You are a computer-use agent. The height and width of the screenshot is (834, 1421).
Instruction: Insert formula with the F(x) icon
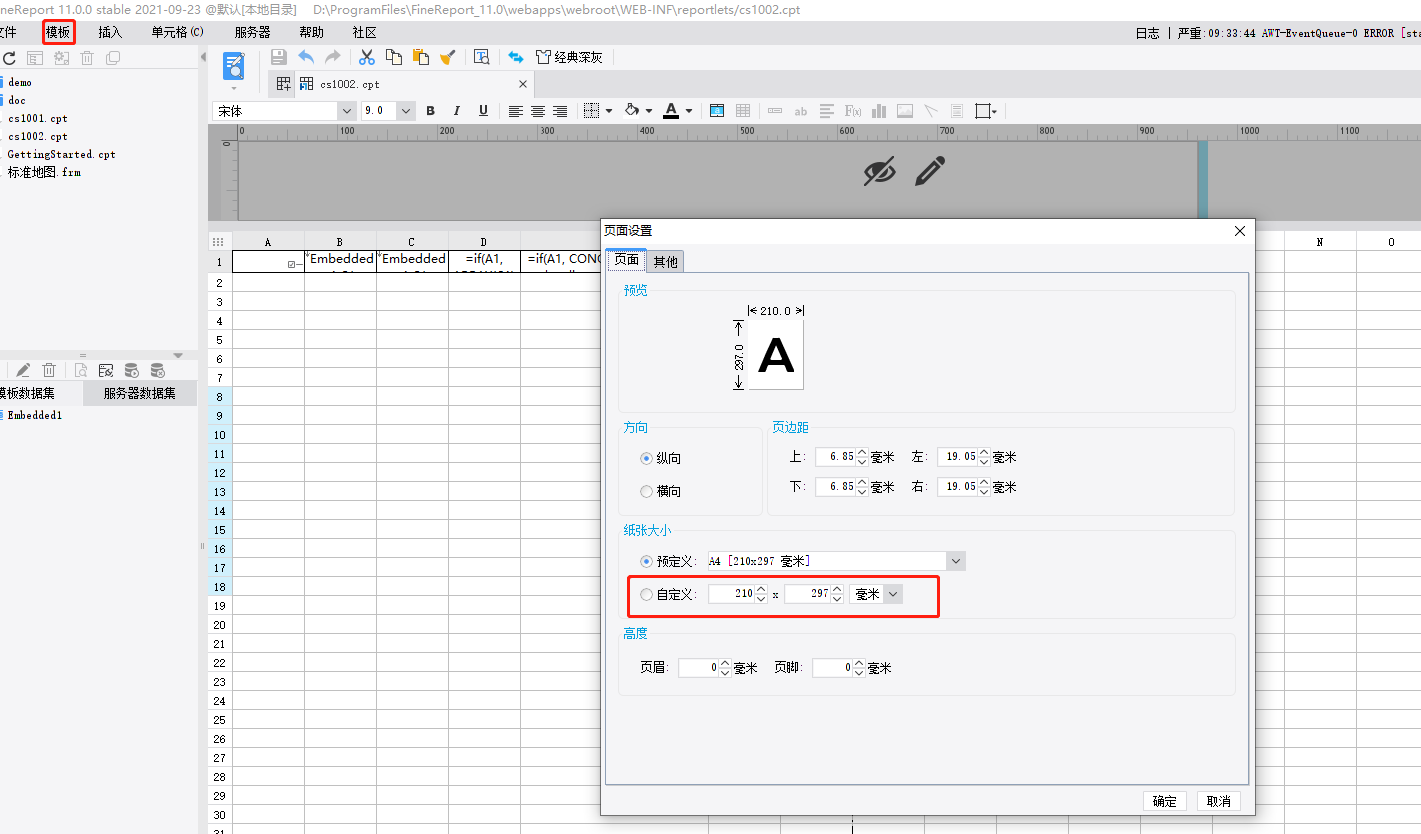(x=853, y=111)
